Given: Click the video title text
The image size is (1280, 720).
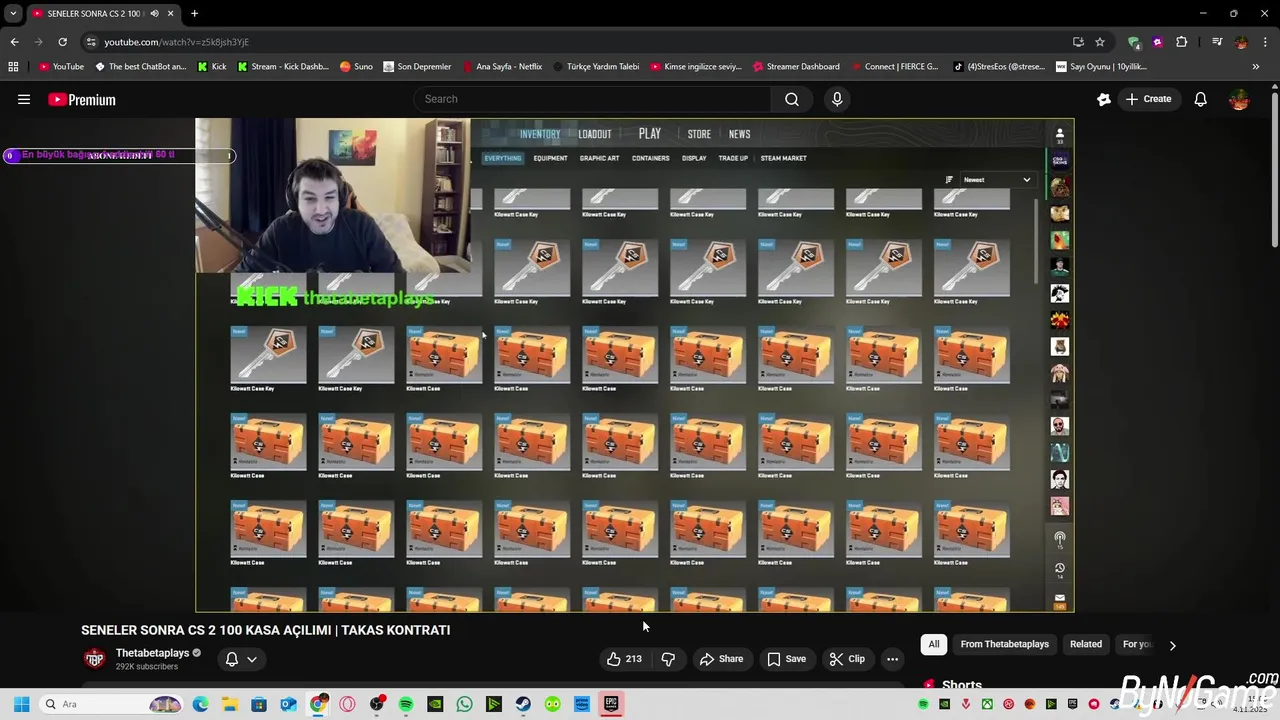Looking at the screenshot, I should coord(265,630).
